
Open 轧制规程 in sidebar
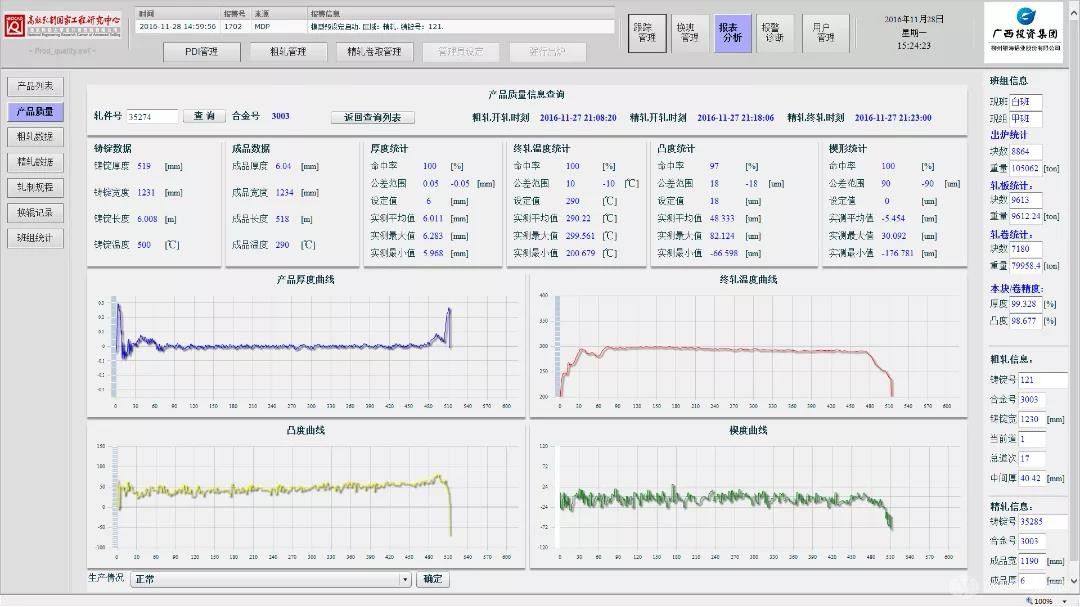click(36, 187)
